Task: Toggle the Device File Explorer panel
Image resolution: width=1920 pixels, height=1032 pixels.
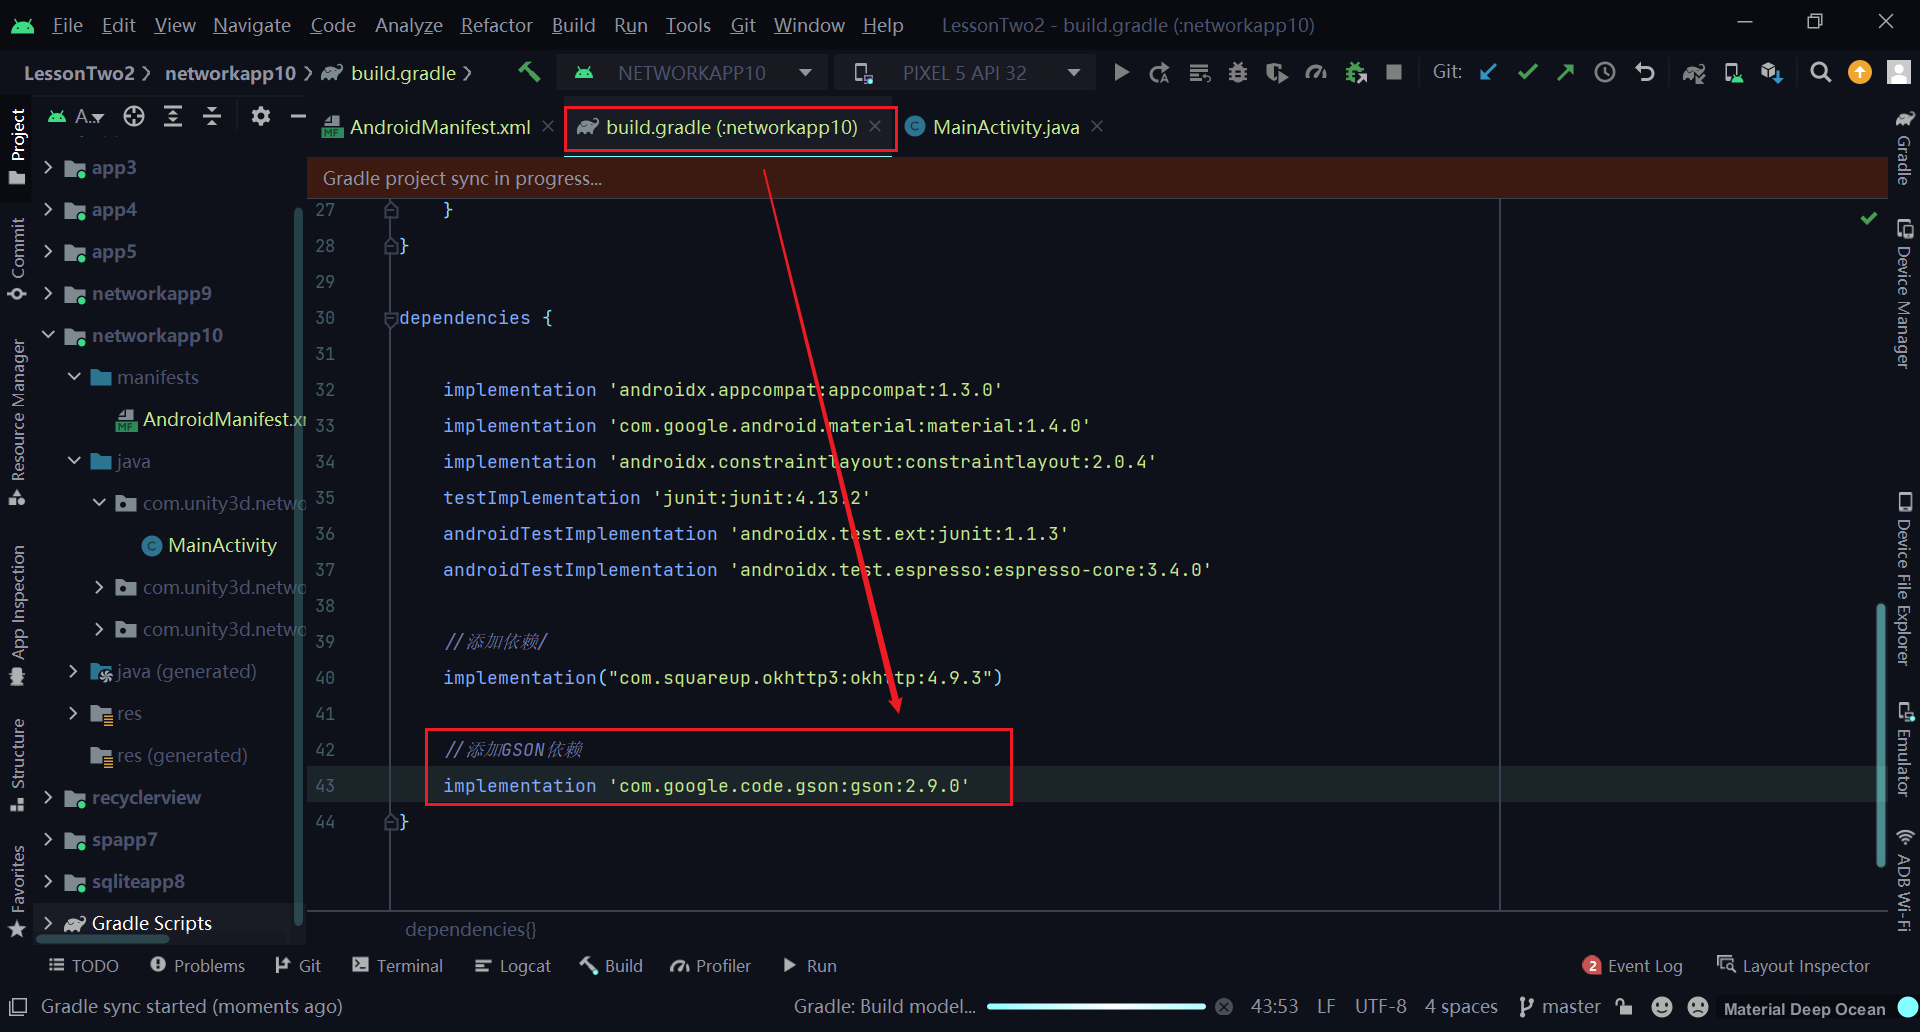Action: point(1904,578)
